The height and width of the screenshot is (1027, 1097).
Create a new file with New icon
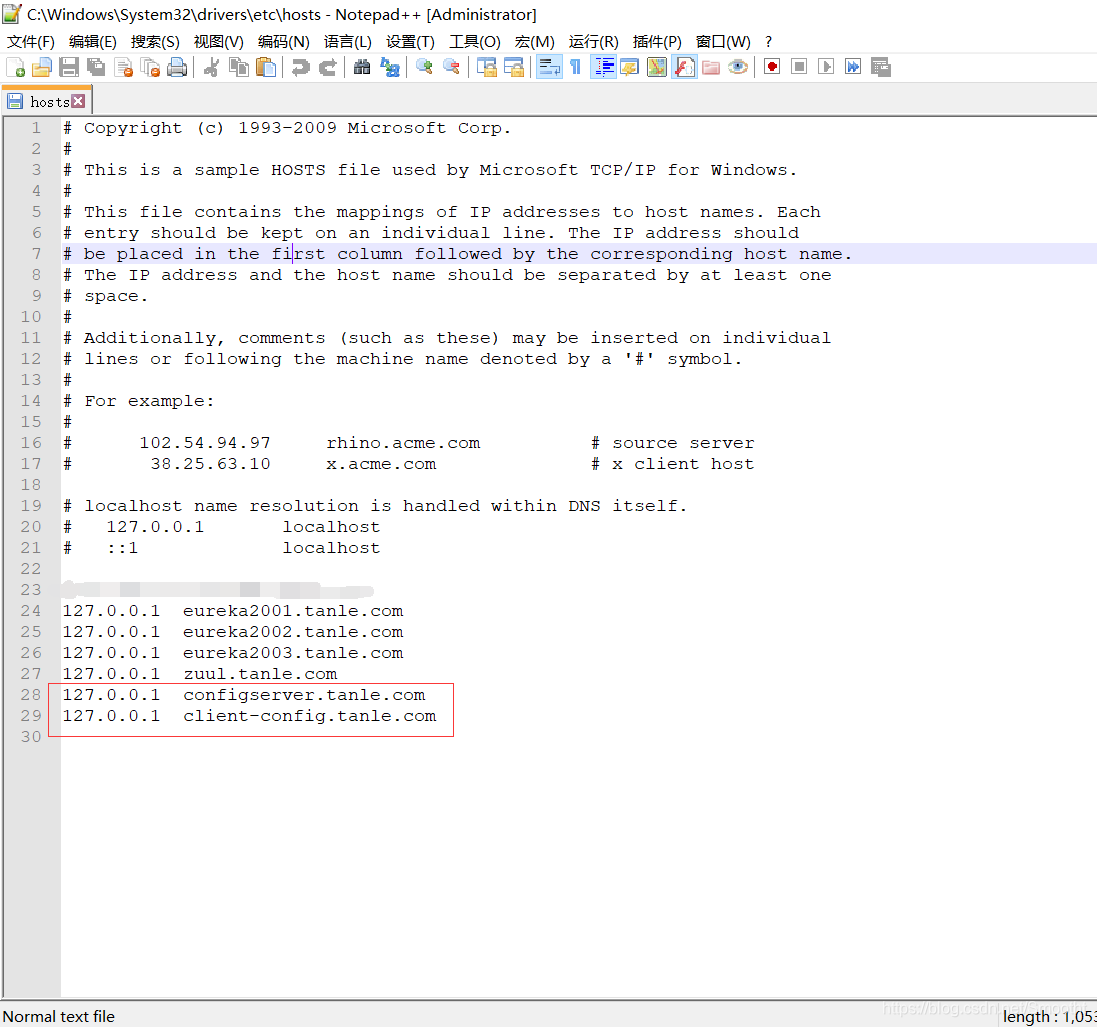tap(15, 67)
